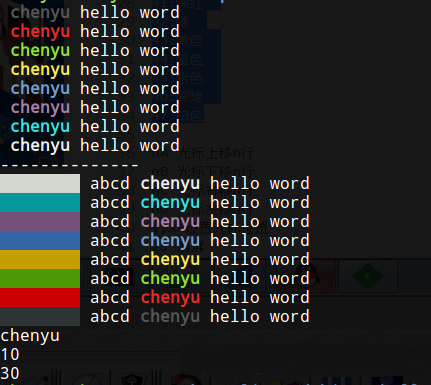
Task: Click the blue color bar
Action: (40, 241)
